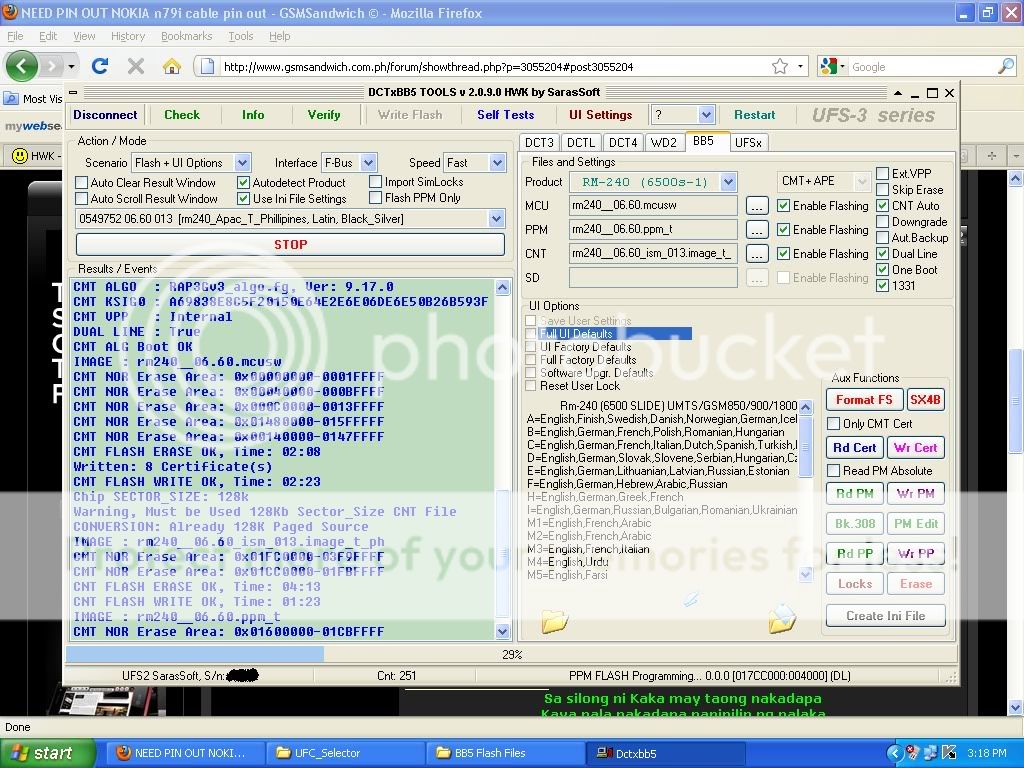The height and width of the screenshot is (768, 1024).
Task: Expand the Interface F-Bus dropdown
Action: [x=368, y=163]
